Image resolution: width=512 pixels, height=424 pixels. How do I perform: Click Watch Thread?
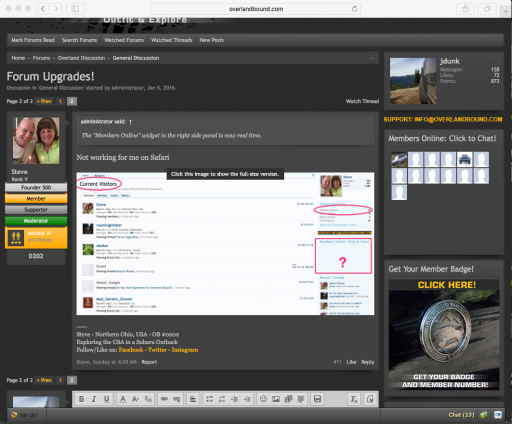[x=362, y=101]
